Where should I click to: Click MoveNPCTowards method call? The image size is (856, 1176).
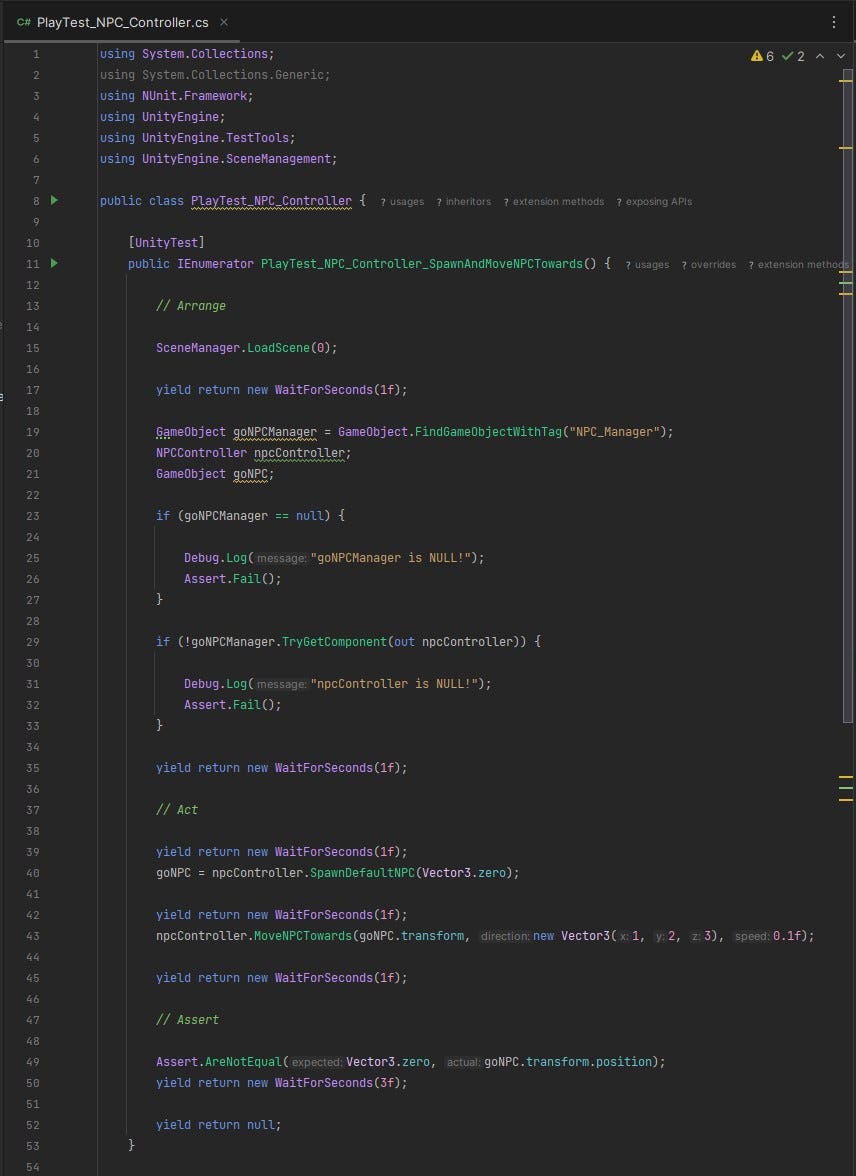point(302,936)
